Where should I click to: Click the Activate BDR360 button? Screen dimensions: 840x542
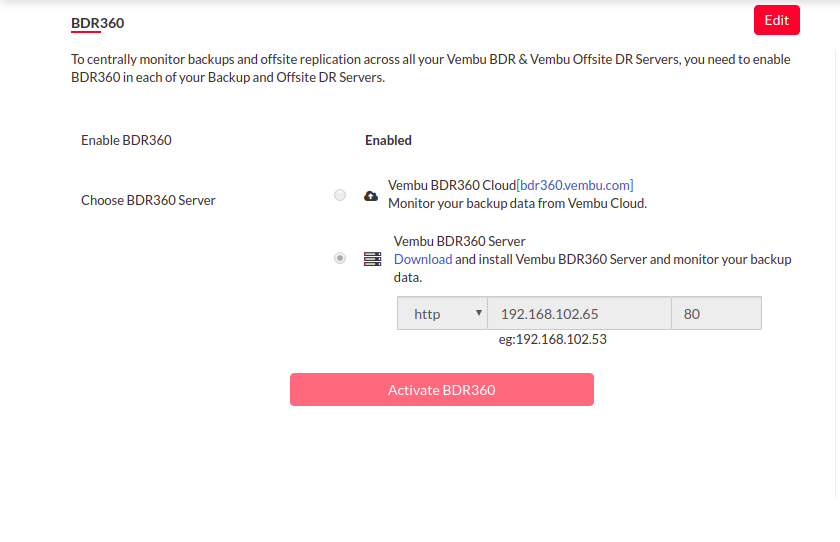click(441, 390)
